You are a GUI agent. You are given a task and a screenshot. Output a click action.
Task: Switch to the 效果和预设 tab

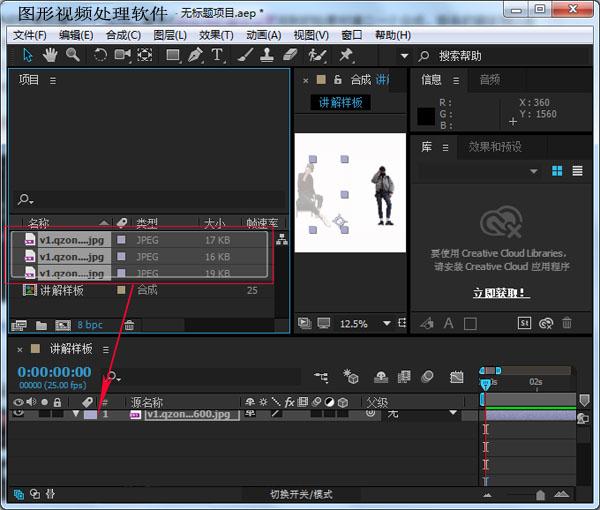(x=495, y=147)
